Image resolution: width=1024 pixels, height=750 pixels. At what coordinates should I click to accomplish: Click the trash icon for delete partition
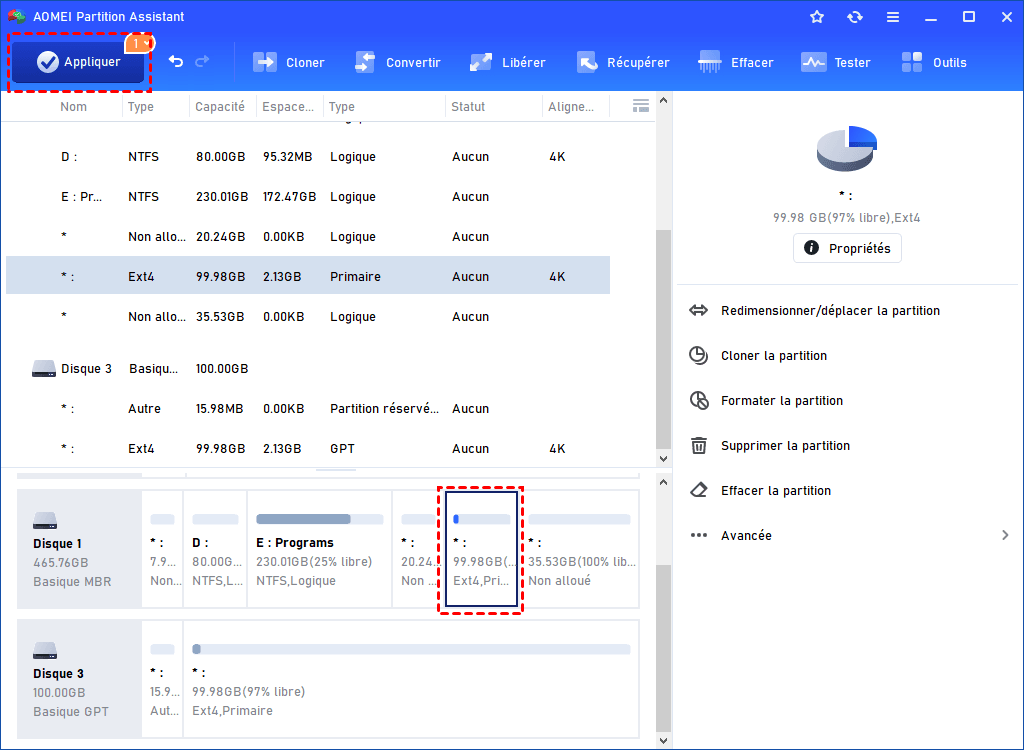pyautogui.click(x=699, y=446)
